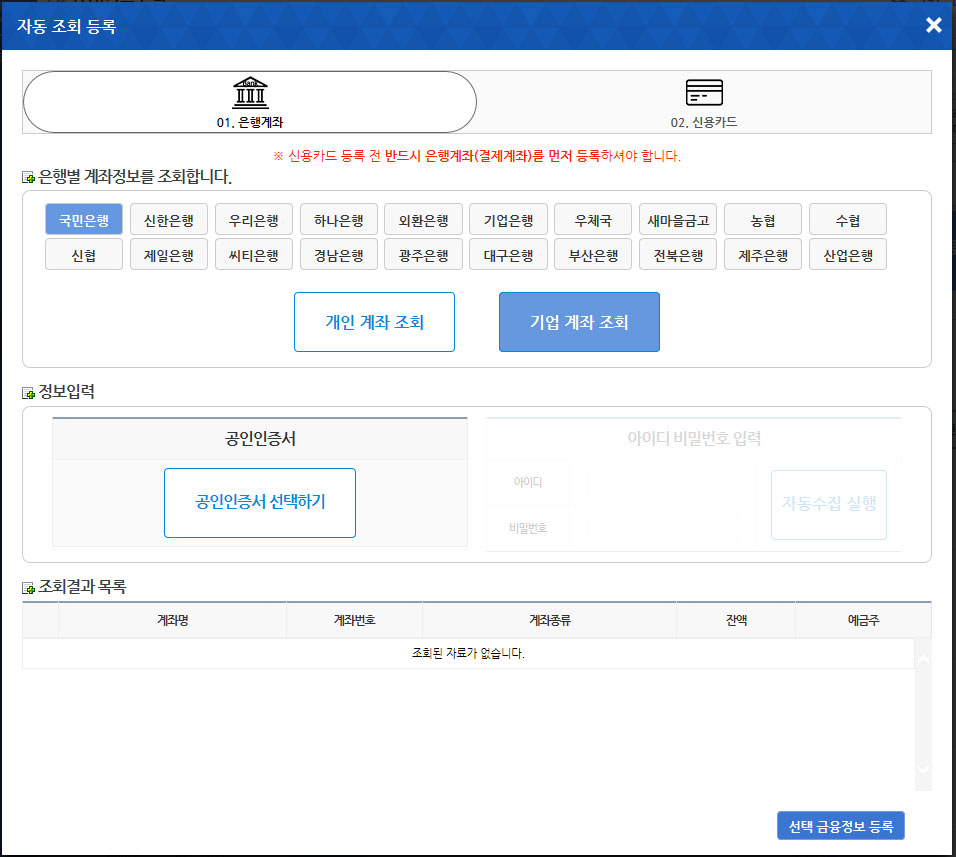Focus the 비밀번호 input field
Viewport: 956px width, 857px height.
662,528
